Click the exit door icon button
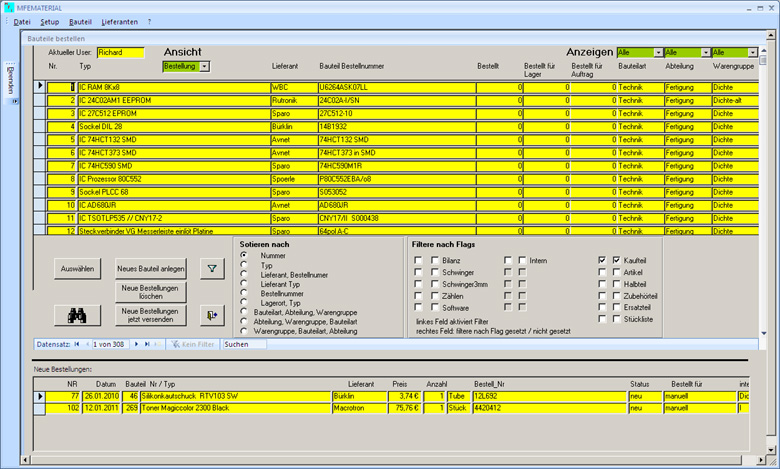 pos(212,315)
